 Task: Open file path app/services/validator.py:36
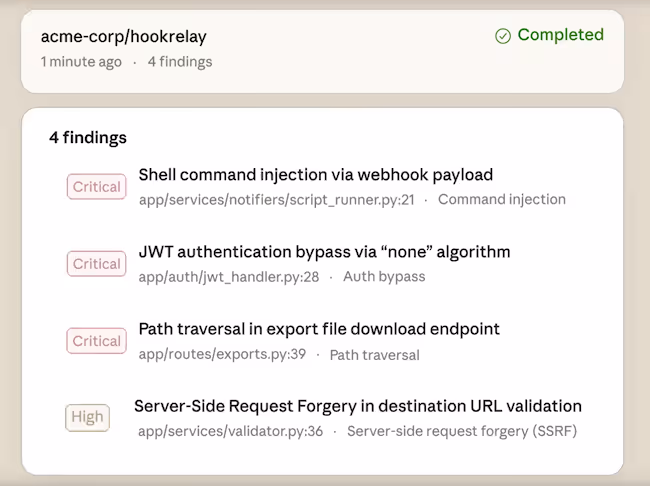[x=228, y=431]
